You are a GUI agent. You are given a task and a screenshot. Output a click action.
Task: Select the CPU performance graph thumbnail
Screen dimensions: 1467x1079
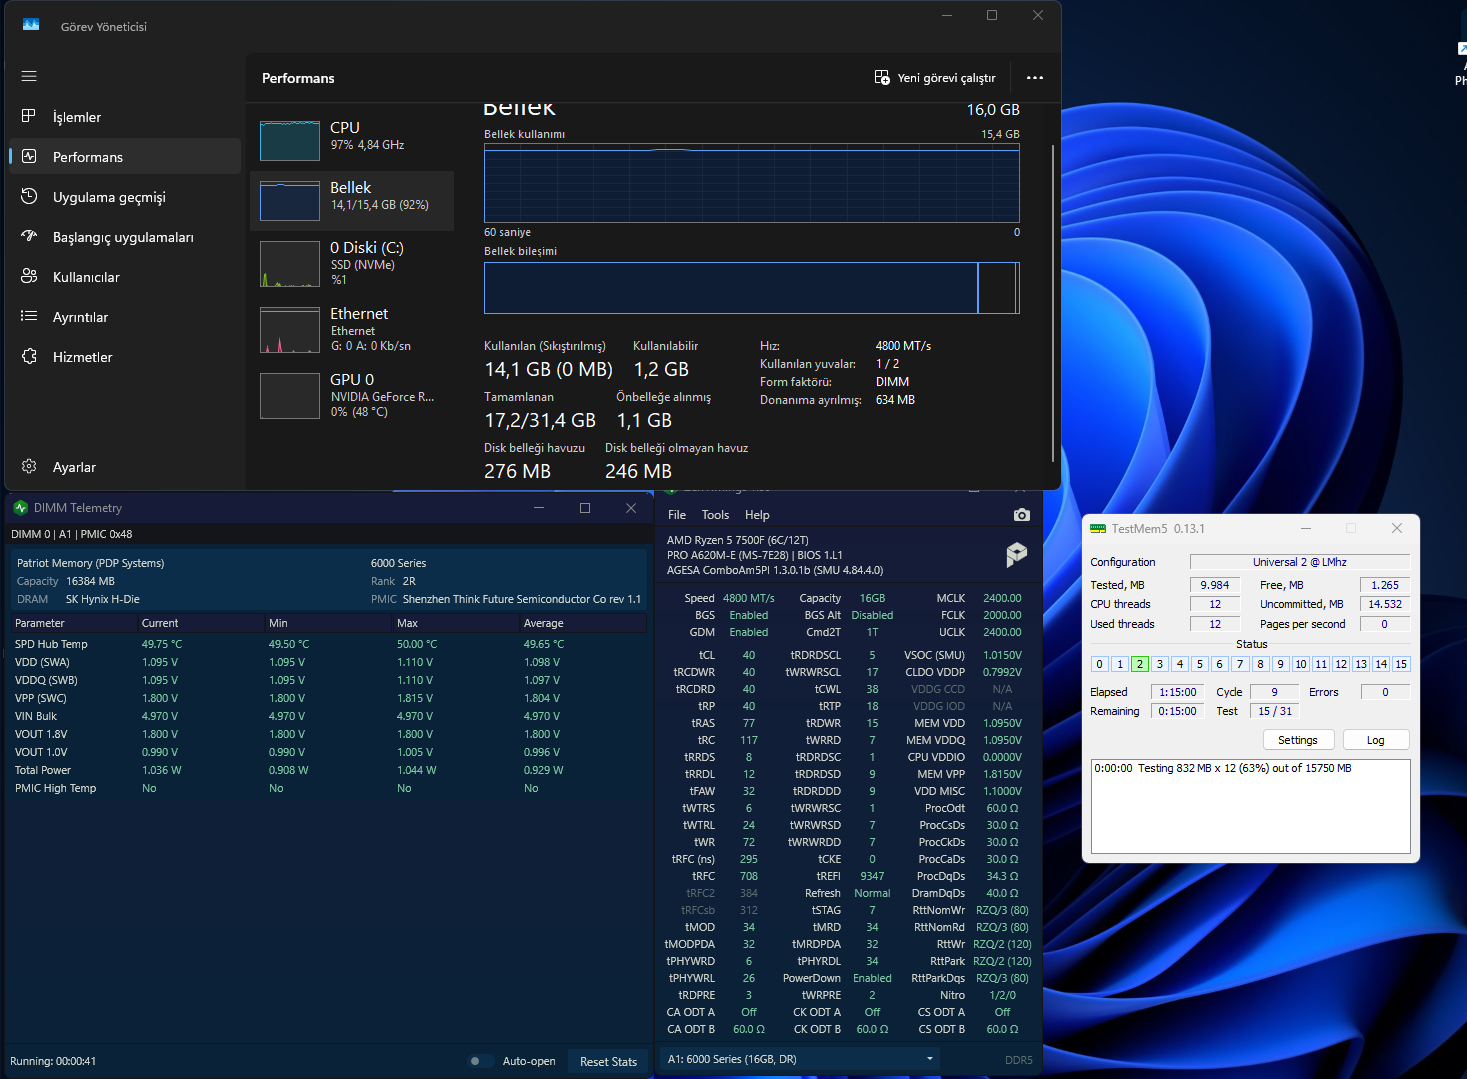(x=290, y=140)
